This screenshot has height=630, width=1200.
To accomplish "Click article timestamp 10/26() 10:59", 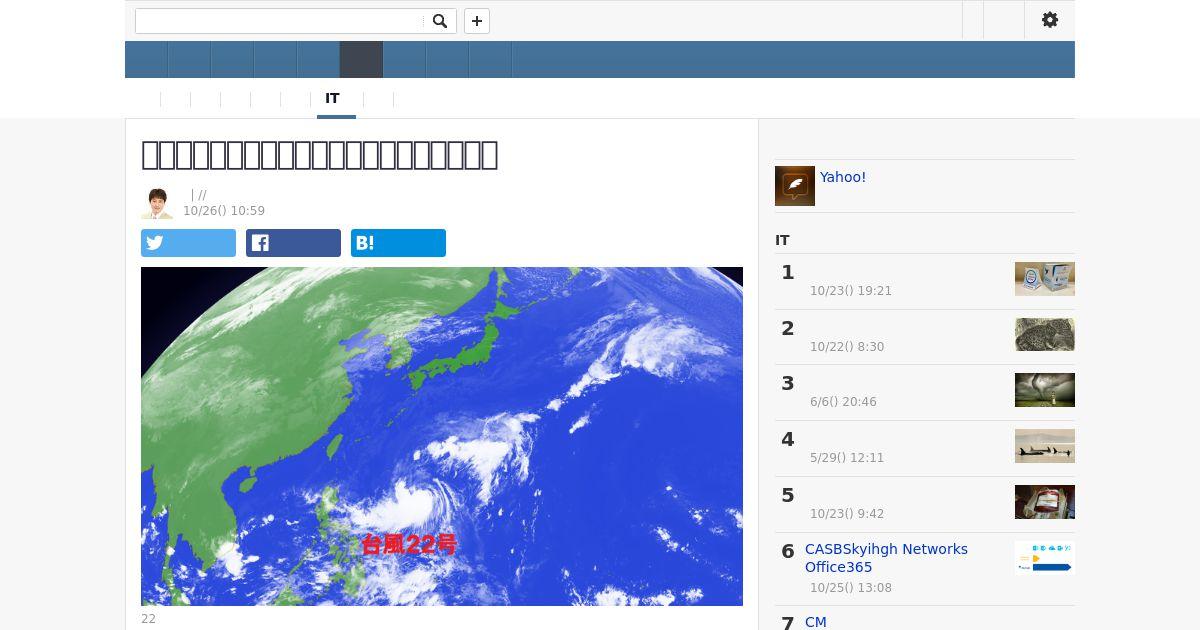I will tap(224, 211).
